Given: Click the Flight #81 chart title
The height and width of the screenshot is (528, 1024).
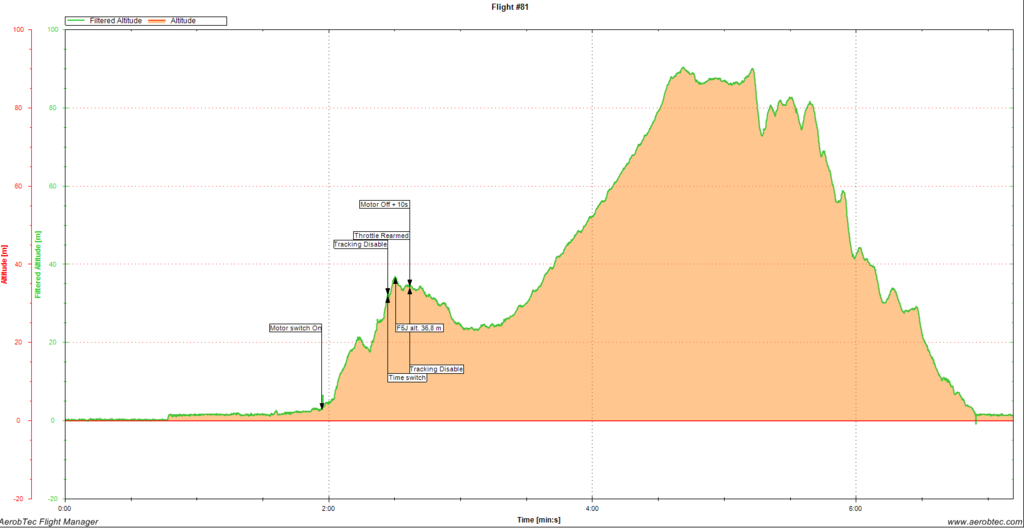Looking at the screenshot, I should 511,7.
